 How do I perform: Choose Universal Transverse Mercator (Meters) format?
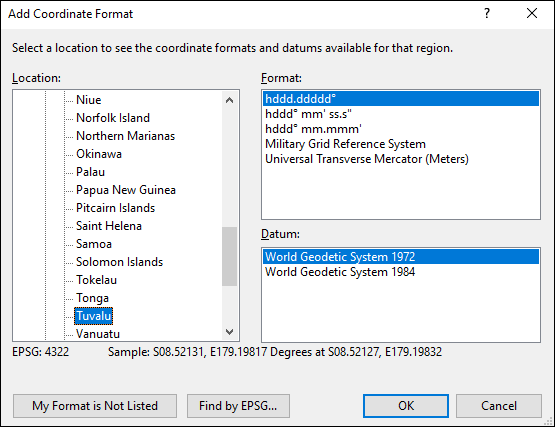tap(401, 159)
